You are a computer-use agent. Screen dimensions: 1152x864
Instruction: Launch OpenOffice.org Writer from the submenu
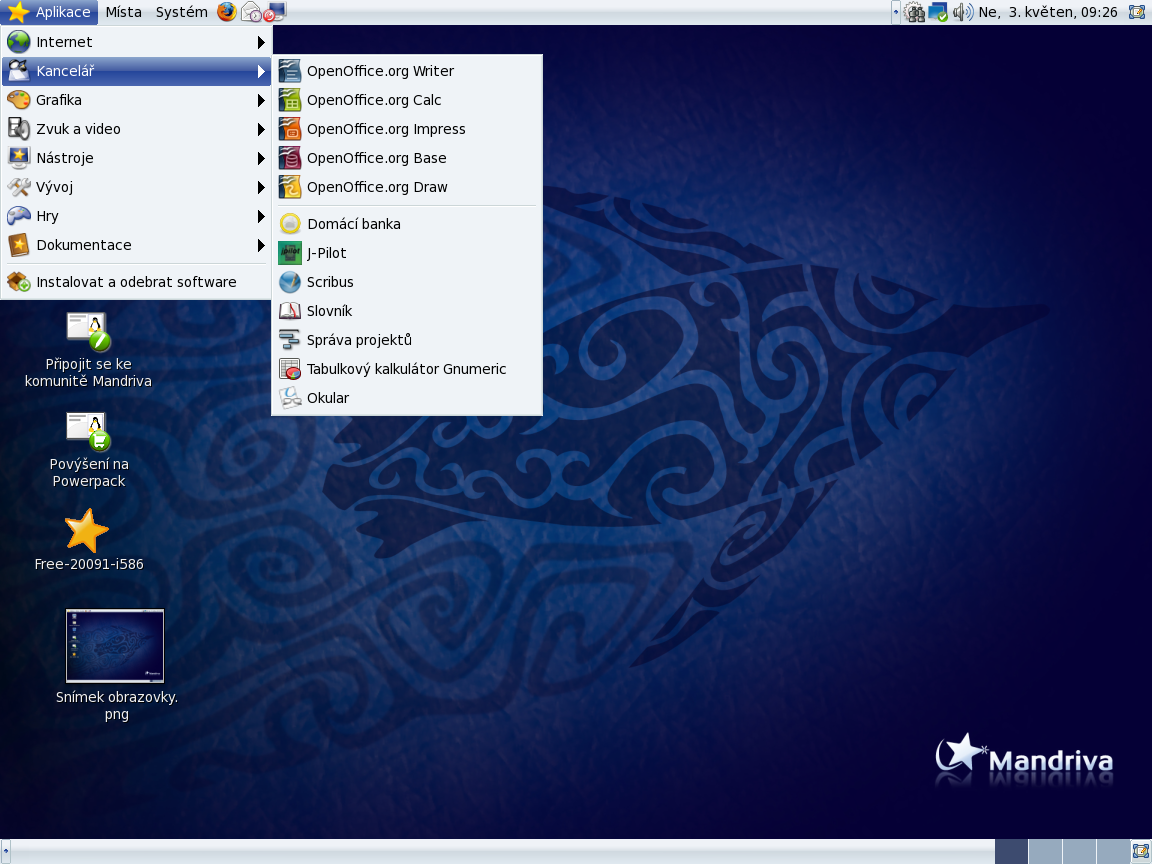click(x=407, y=71)
